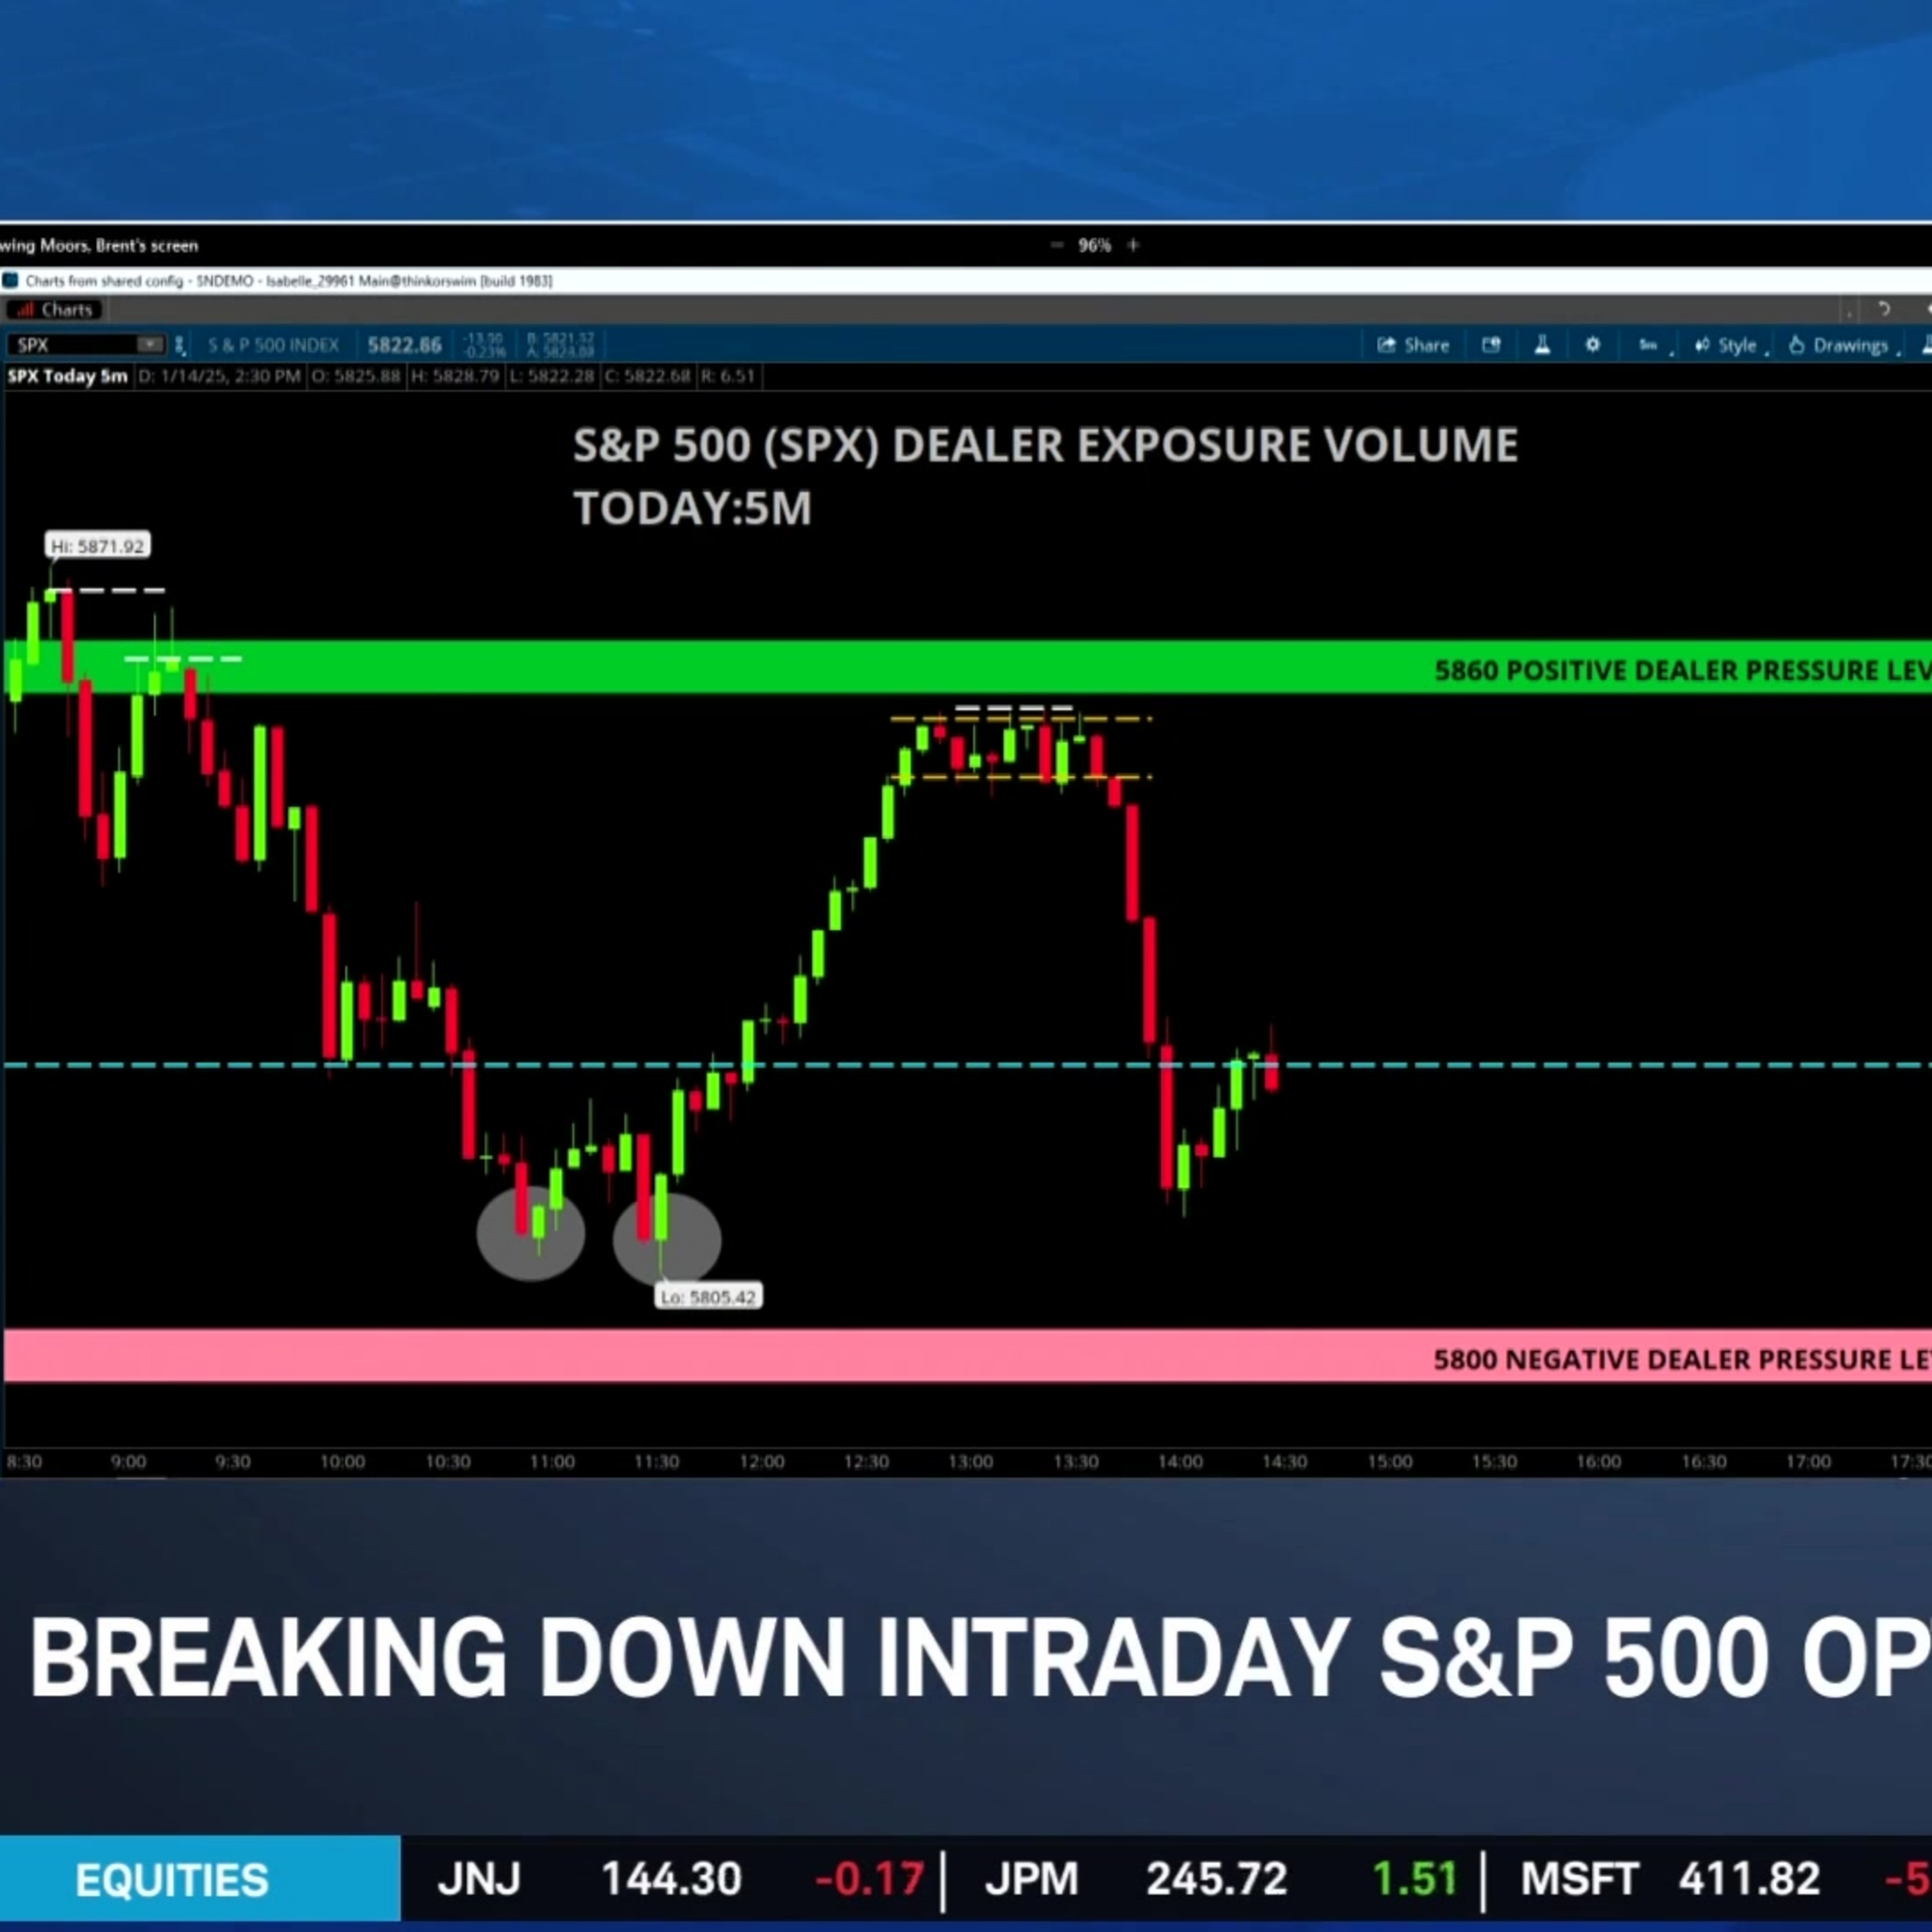Click the last price 5822.86
This screenshot has height=1932, width=1932.
(404, 346)
